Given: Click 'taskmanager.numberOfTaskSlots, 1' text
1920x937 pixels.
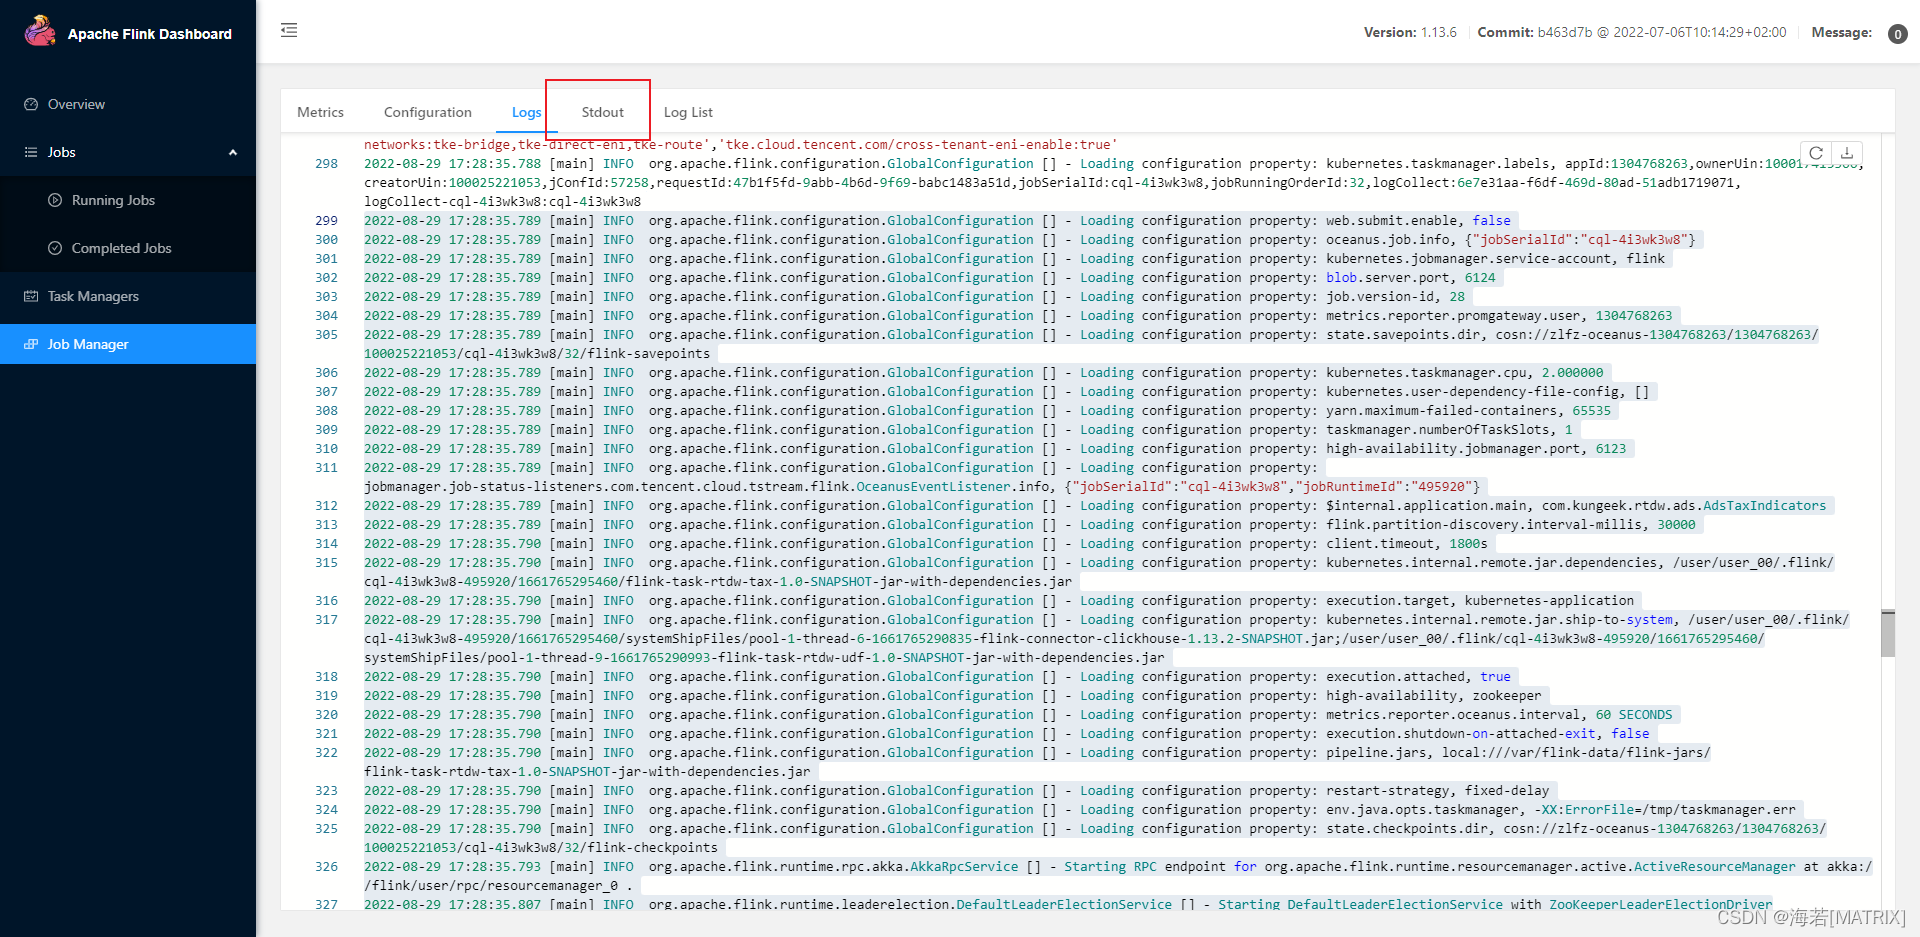Looking at the screenshot, I should pos(1449,429).
